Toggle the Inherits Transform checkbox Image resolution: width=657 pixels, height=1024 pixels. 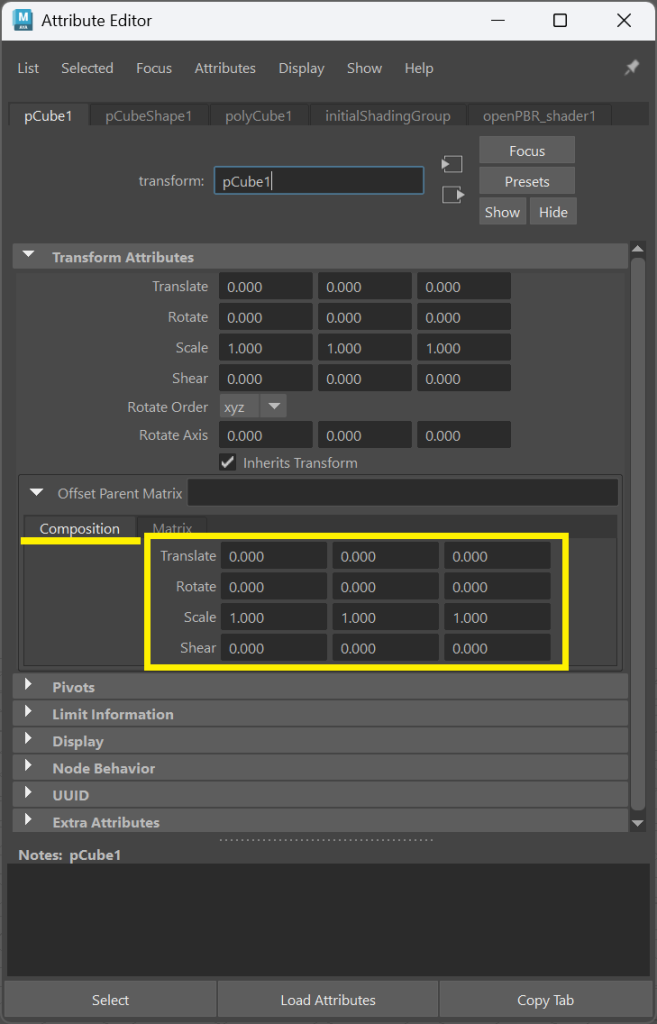tap(227, 463)
